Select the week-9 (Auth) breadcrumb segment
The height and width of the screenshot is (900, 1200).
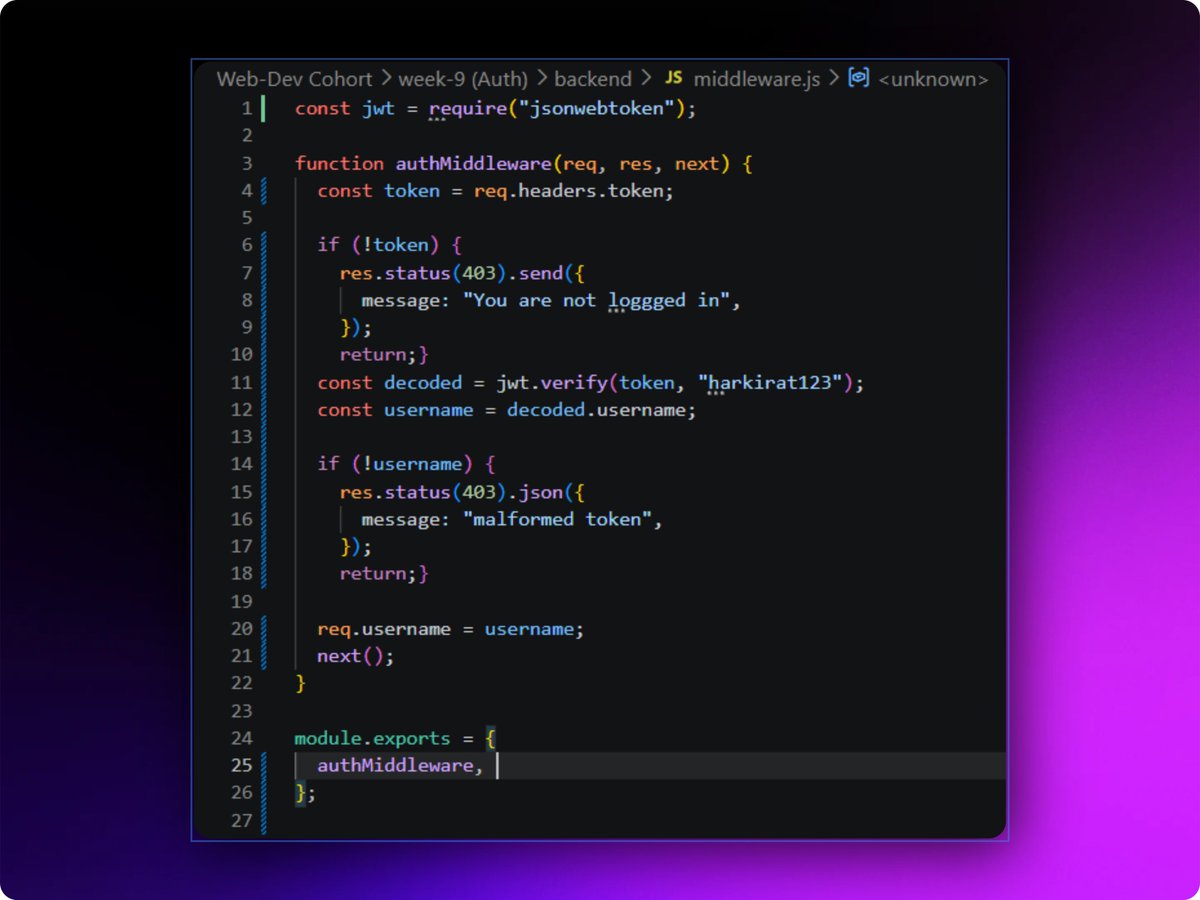464,79
